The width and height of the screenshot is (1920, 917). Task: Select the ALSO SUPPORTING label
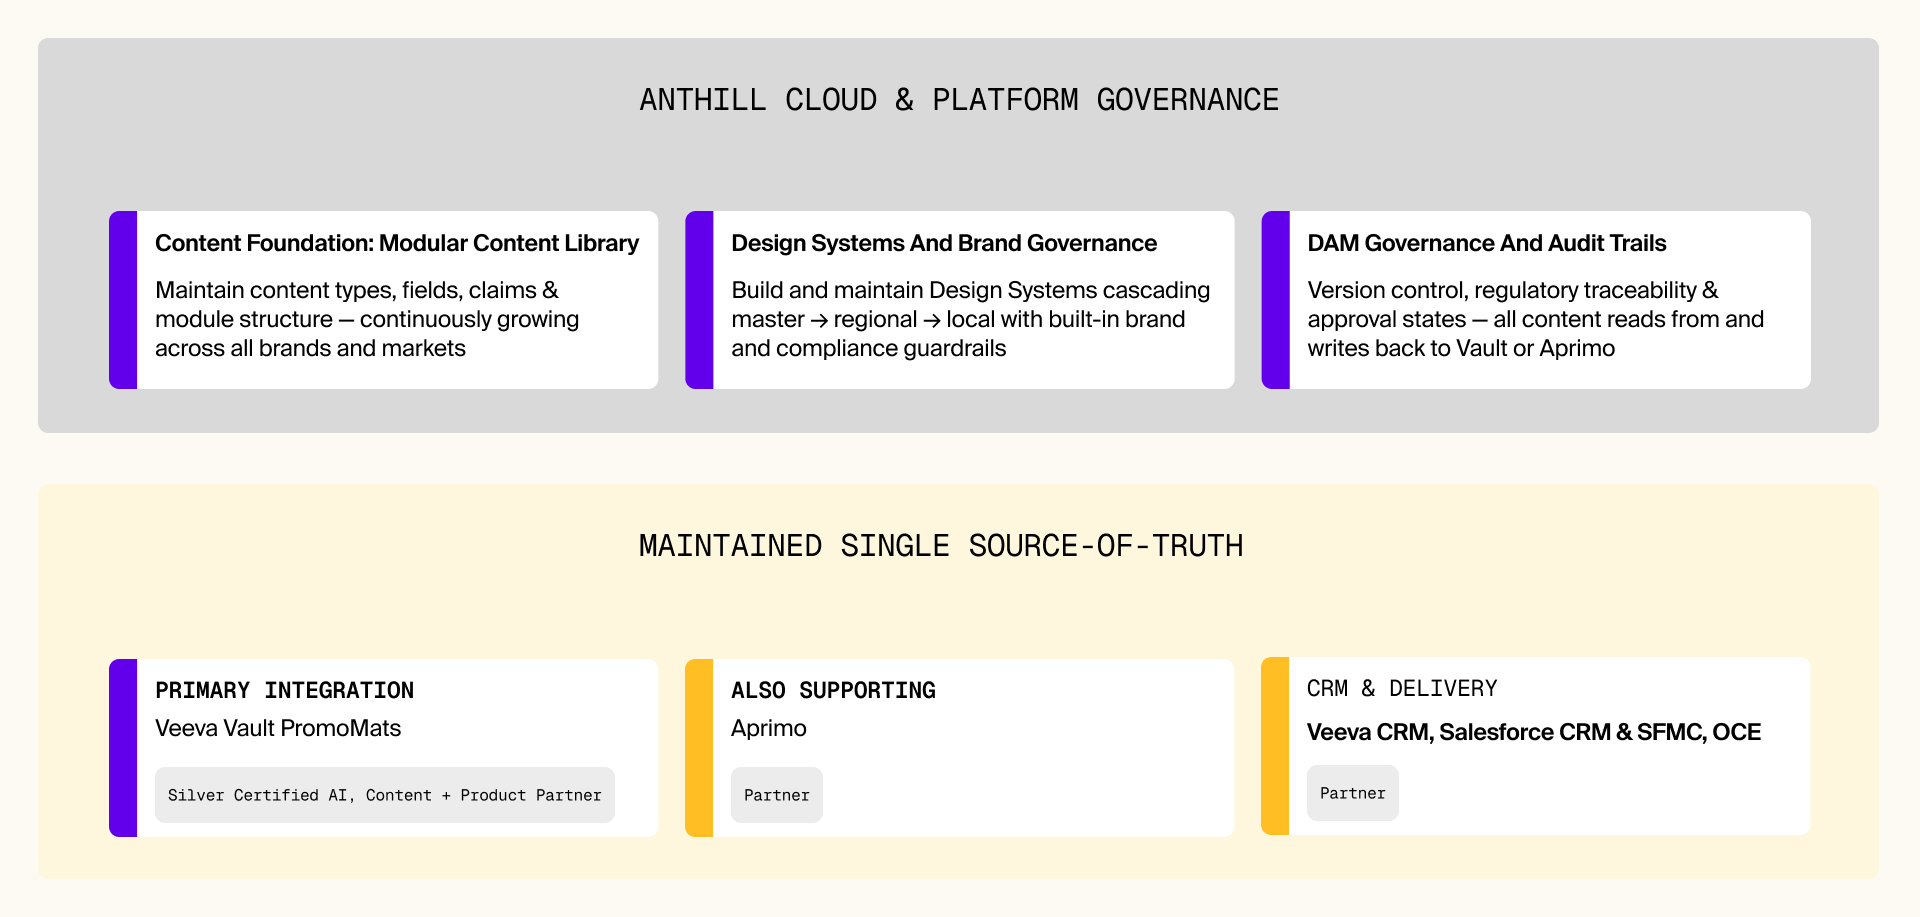pyautogui.click(x=833, y=690)
